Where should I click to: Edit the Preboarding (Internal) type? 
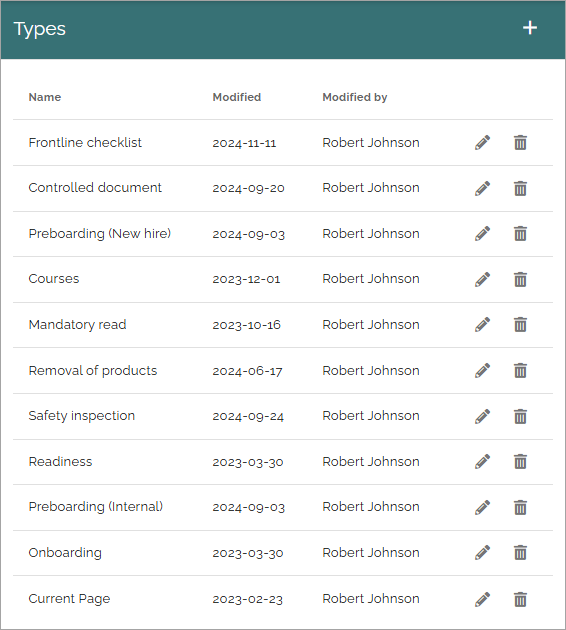point(482,507)
